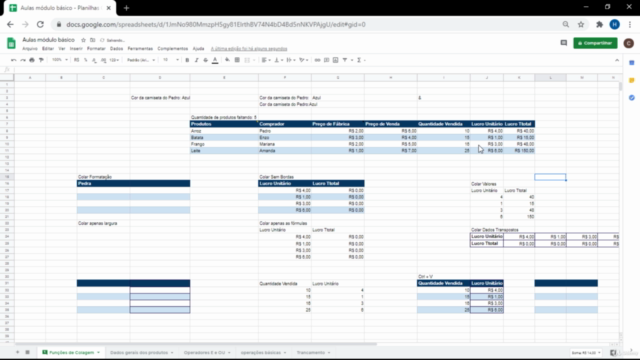Image resolution: width=640 pixels, height=360 pixels.
Task: Decrease decimal places
Action: point(94,60)
